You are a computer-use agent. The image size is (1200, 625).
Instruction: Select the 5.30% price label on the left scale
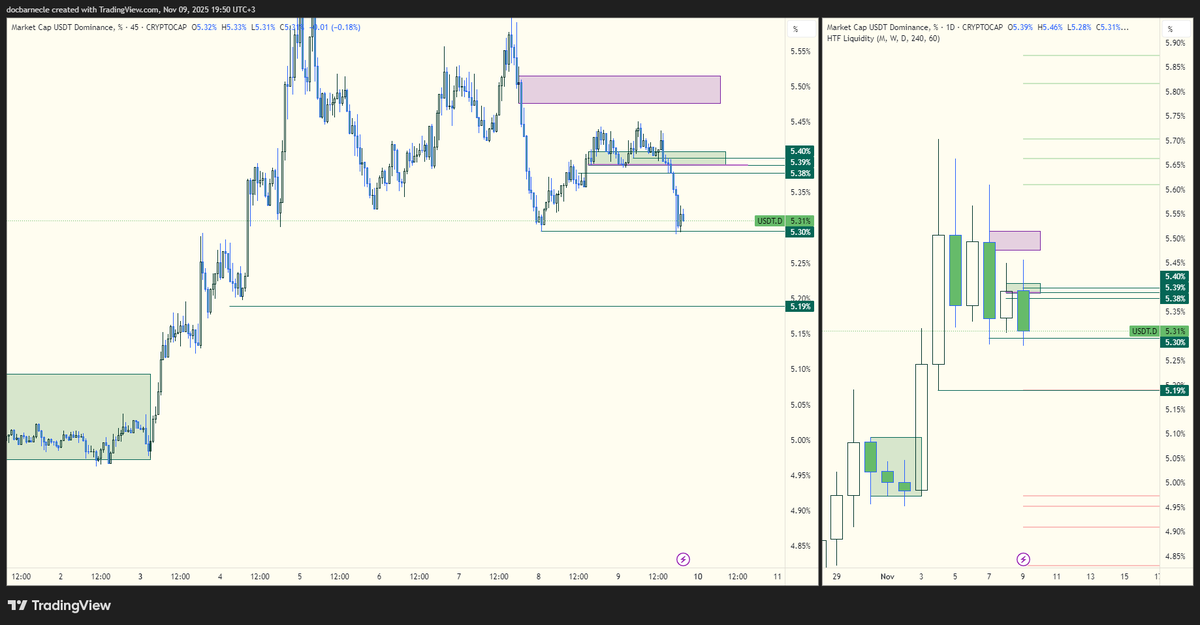(800, 232)
